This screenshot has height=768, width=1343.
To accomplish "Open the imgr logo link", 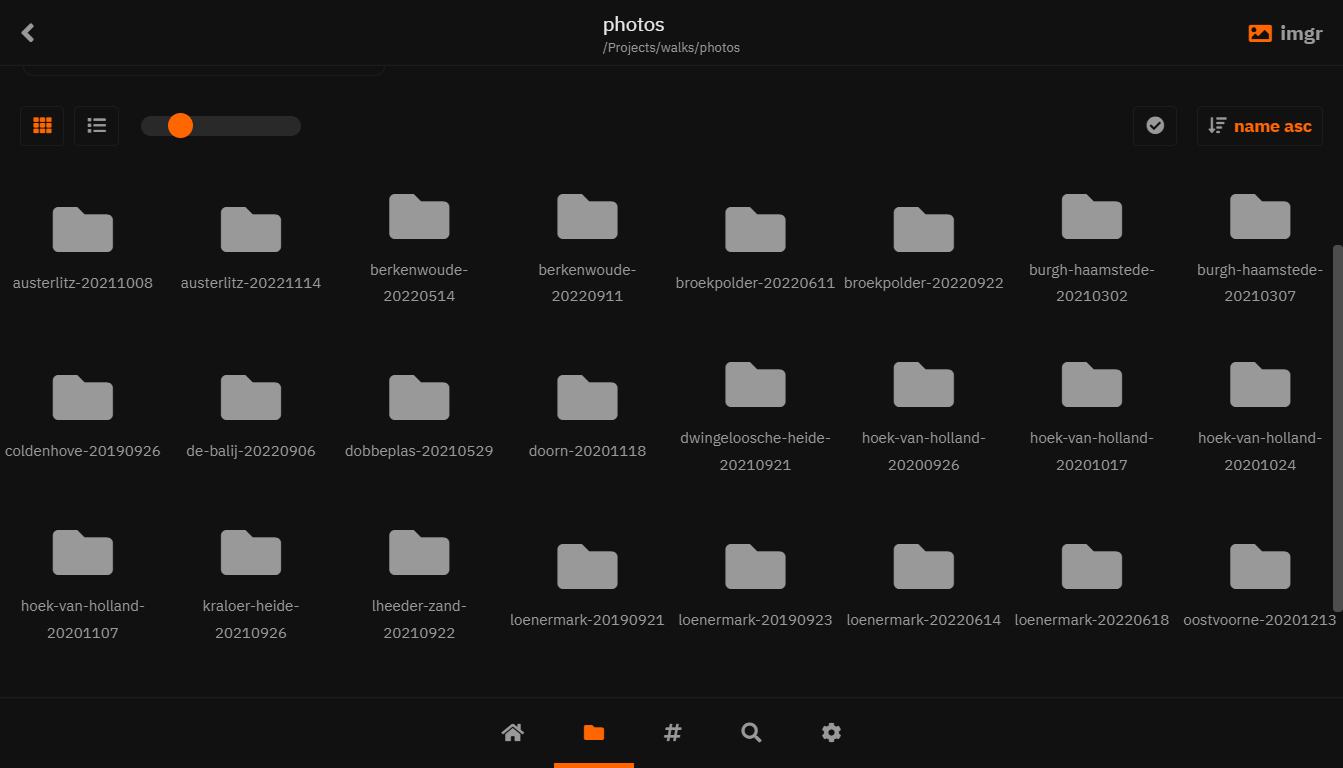I will point(1285,33).
